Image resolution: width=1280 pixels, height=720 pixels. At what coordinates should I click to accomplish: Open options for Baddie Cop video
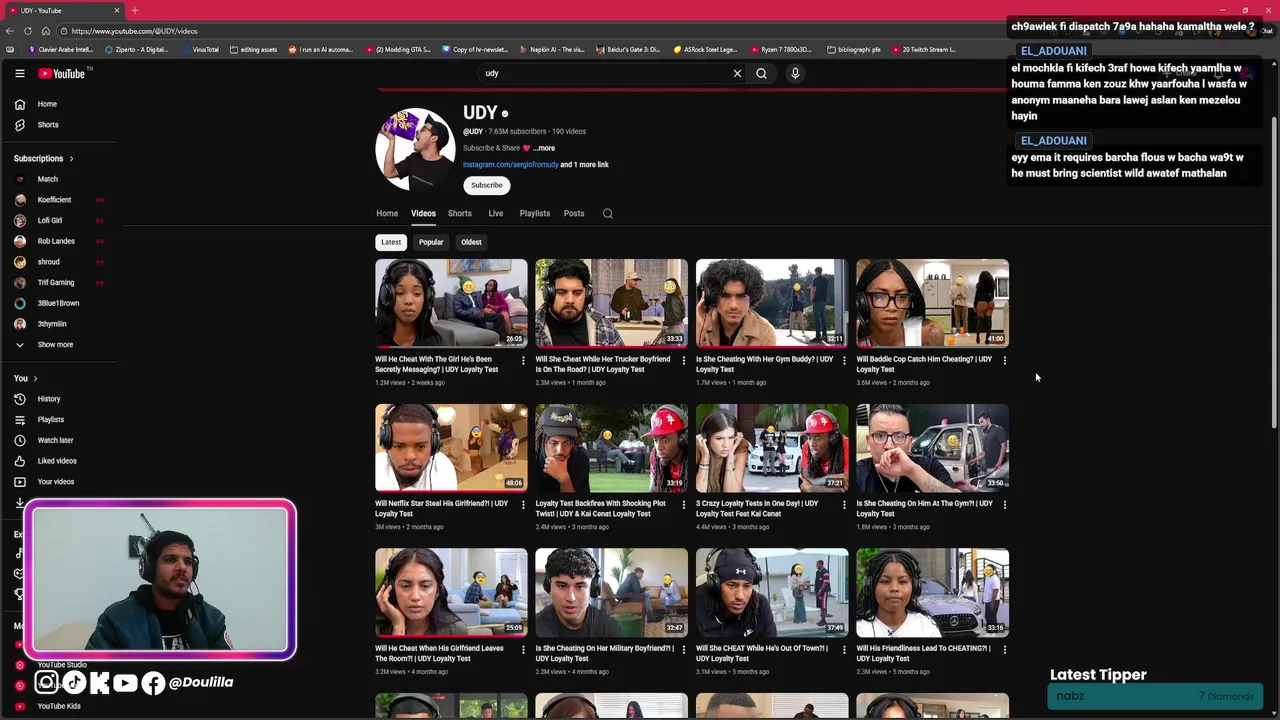(1004, 360)
